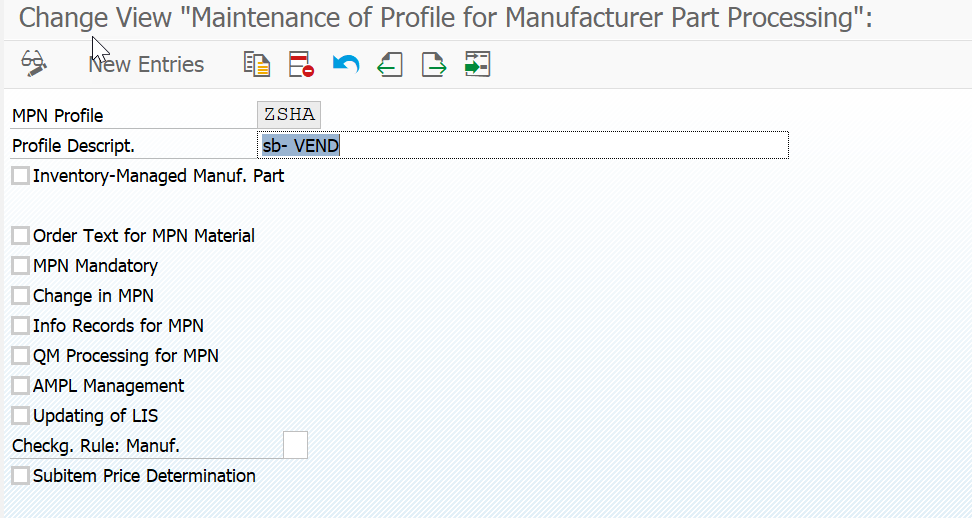
Task: Tick Order Text for MPN Material
Action: tap(20, 236)
